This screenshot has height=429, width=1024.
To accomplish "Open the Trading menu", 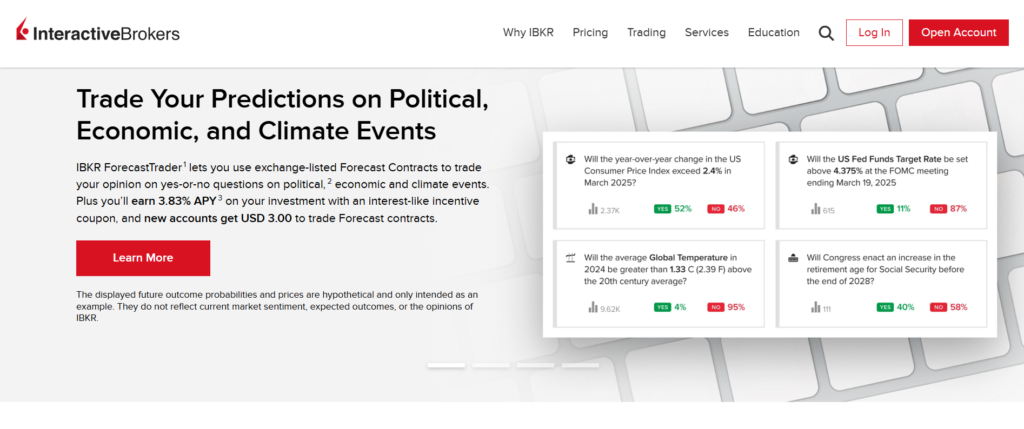I will (647, 33).
